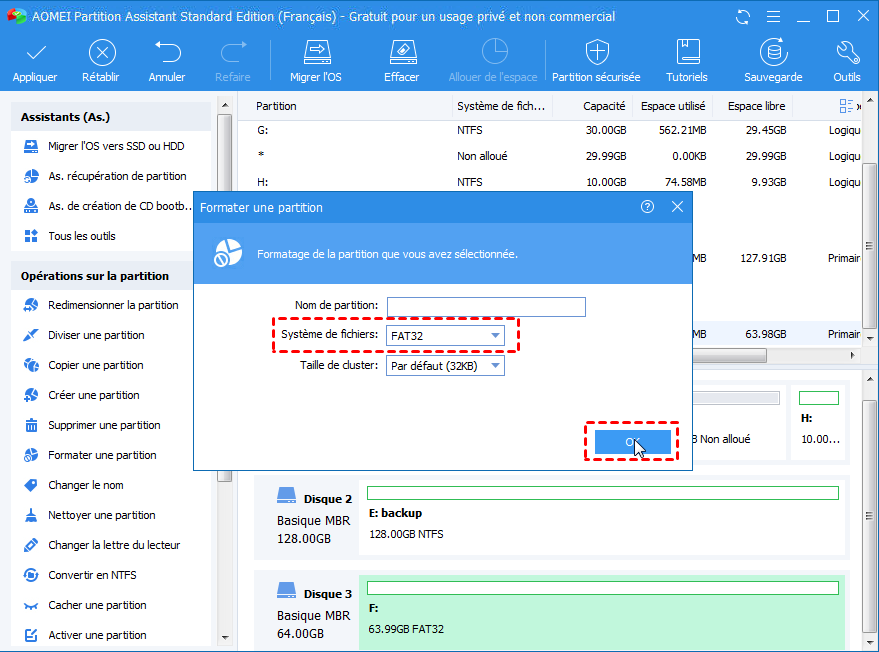Click into the Nom de partition field
This screenshot has width=879, height=652.
coord(486,307)
